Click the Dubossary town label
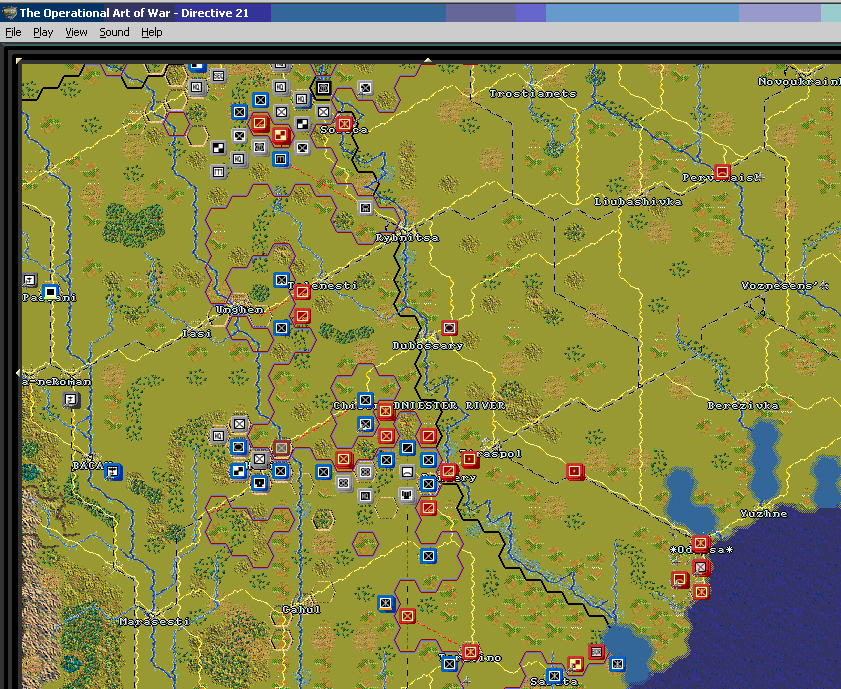Image resolution: width=841 pixels, height=689 pixels. pyautogui.click(x=427, y=346)
